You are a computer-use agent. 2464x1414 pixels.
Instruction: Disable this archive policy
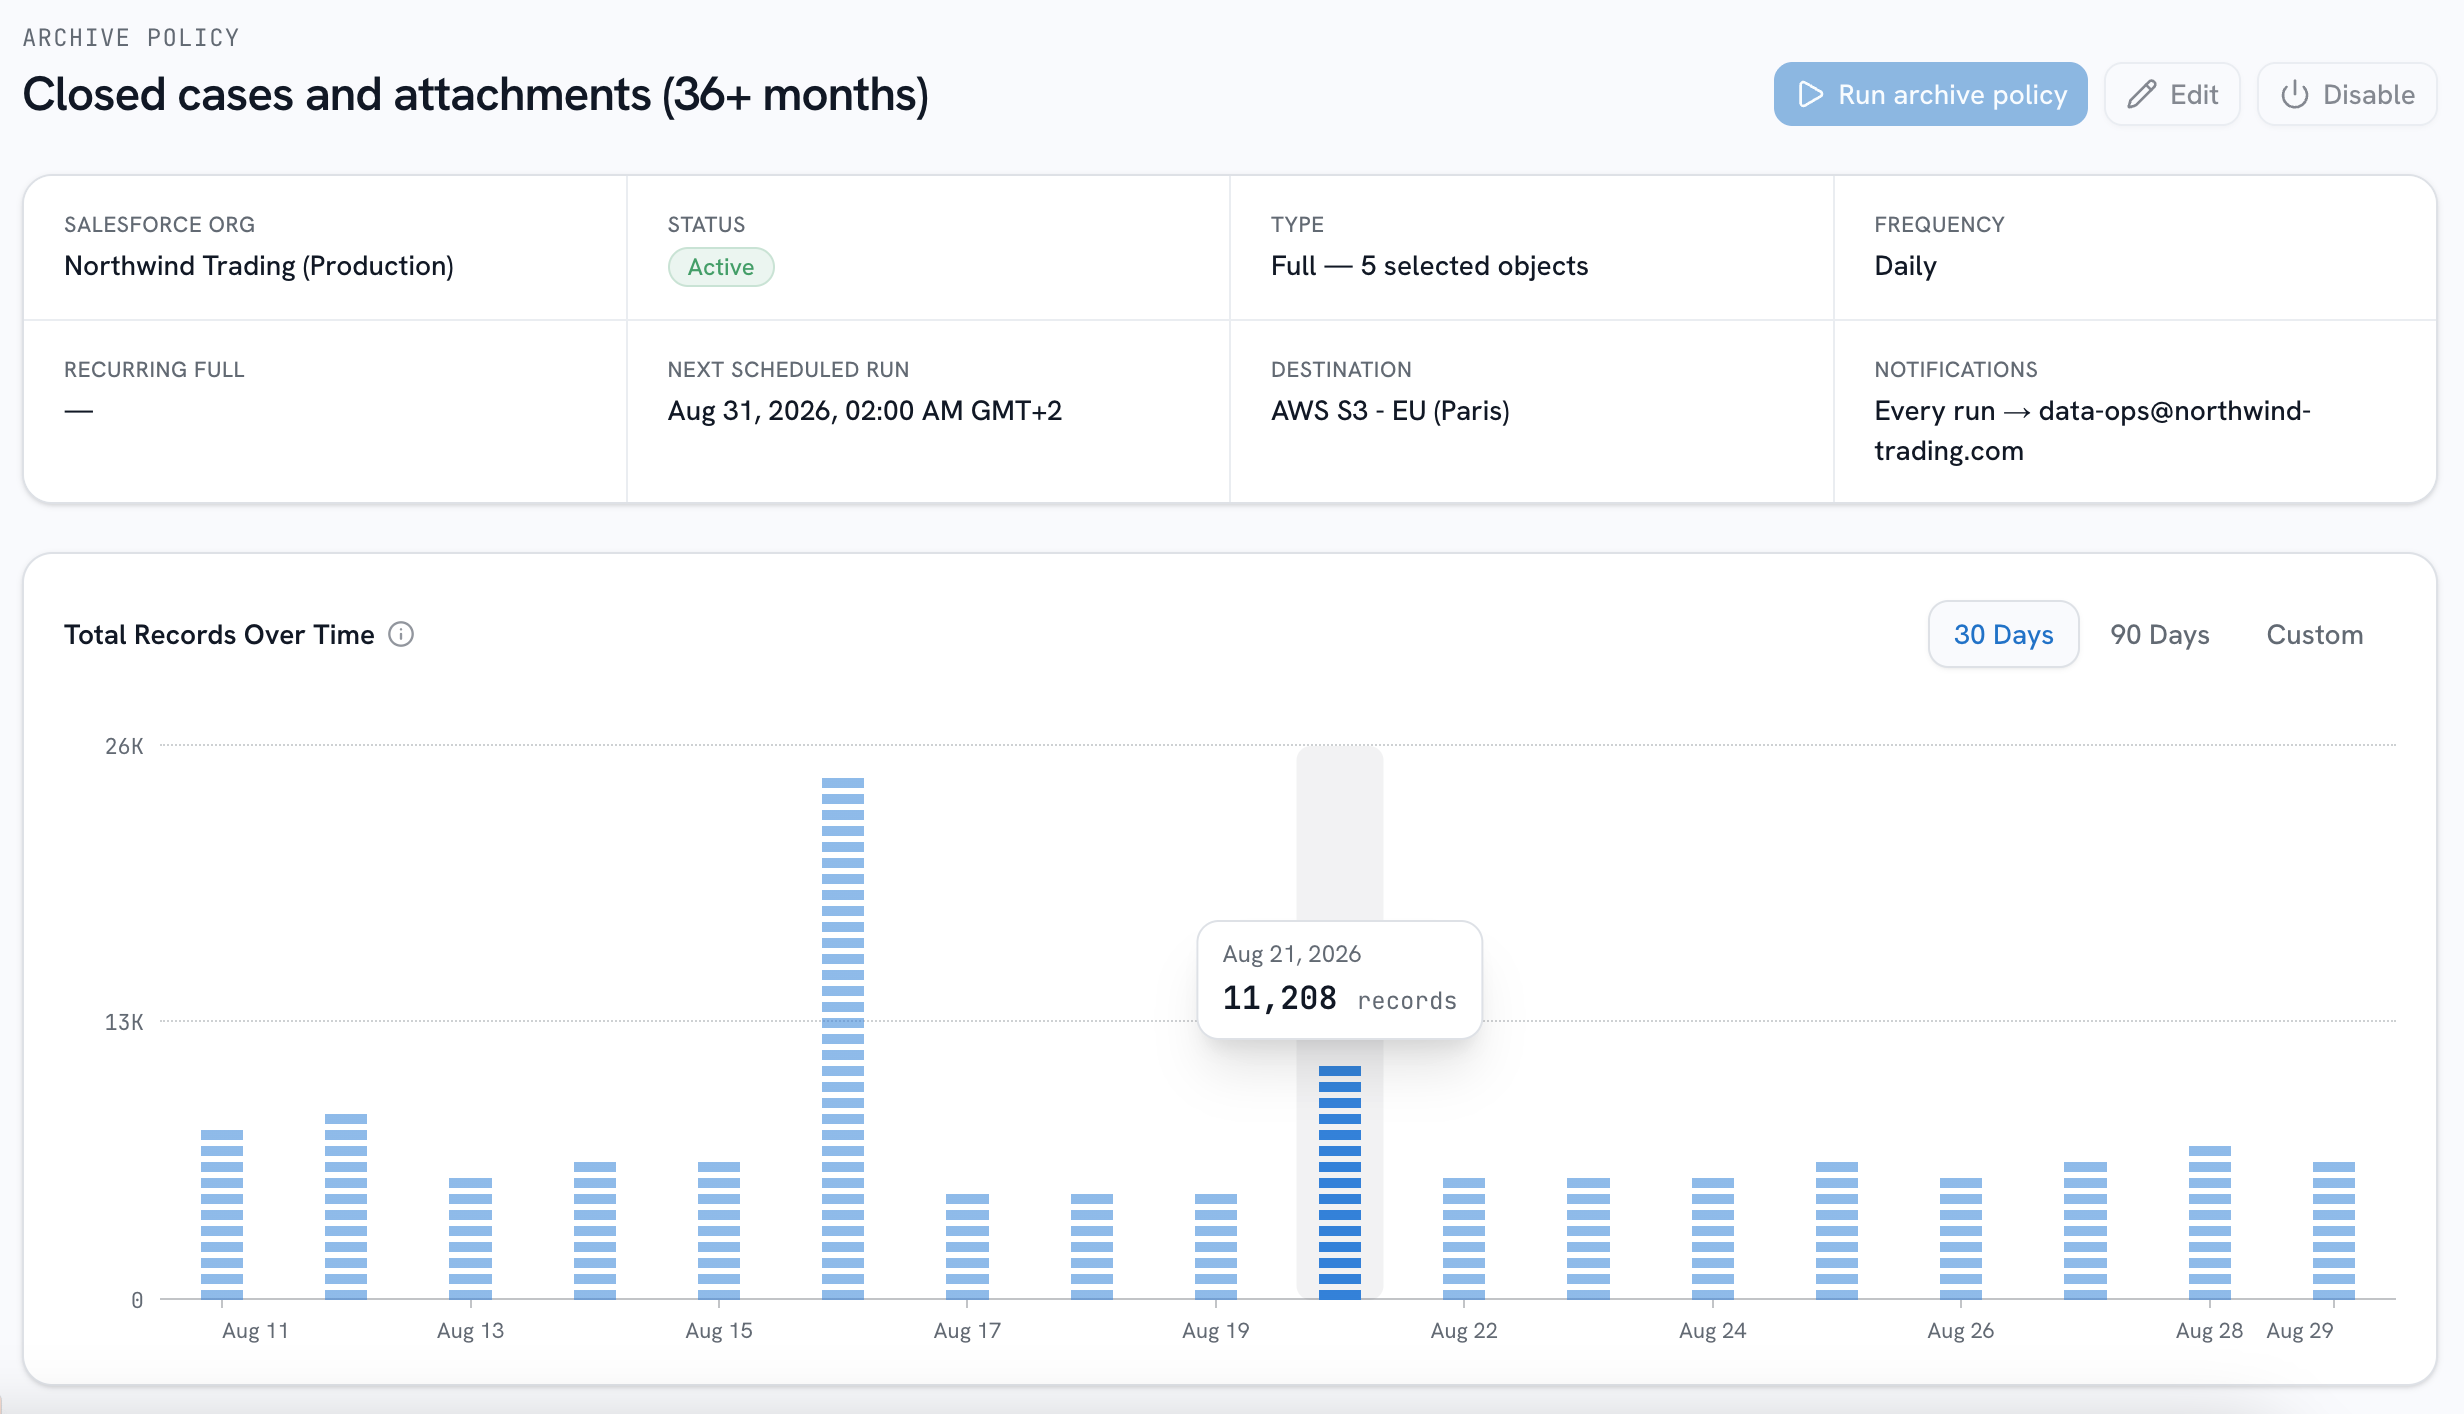point(2346,94)
